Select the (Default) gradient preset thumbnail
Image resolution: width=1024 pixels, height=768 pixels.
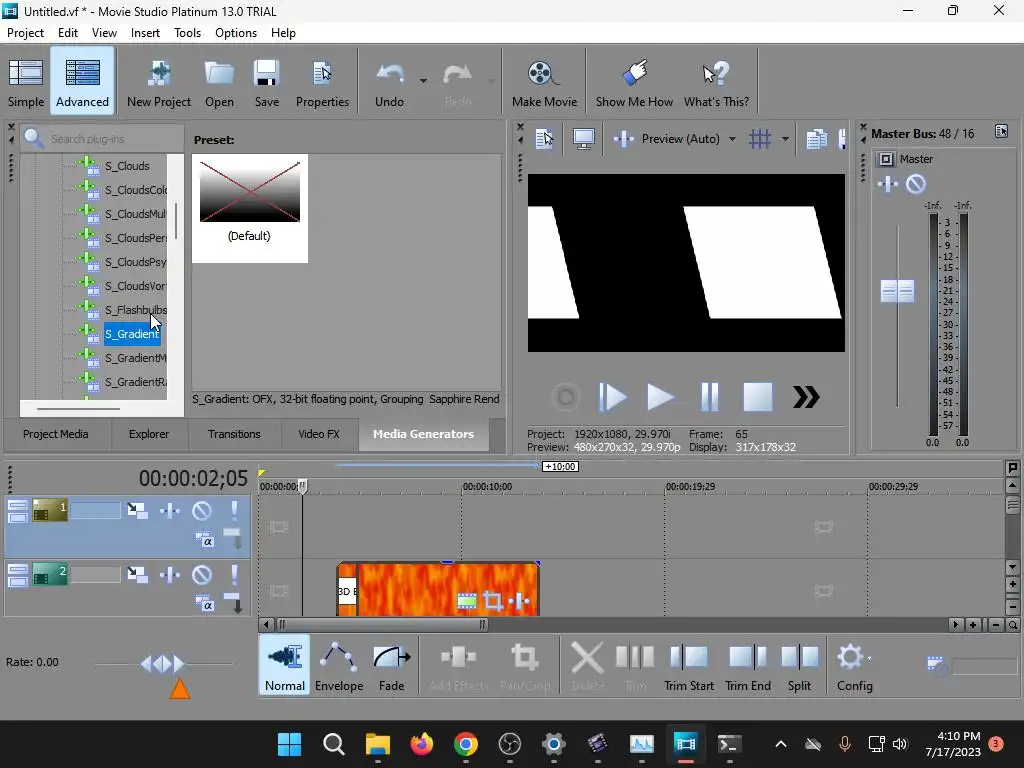(x=249, y=208)
